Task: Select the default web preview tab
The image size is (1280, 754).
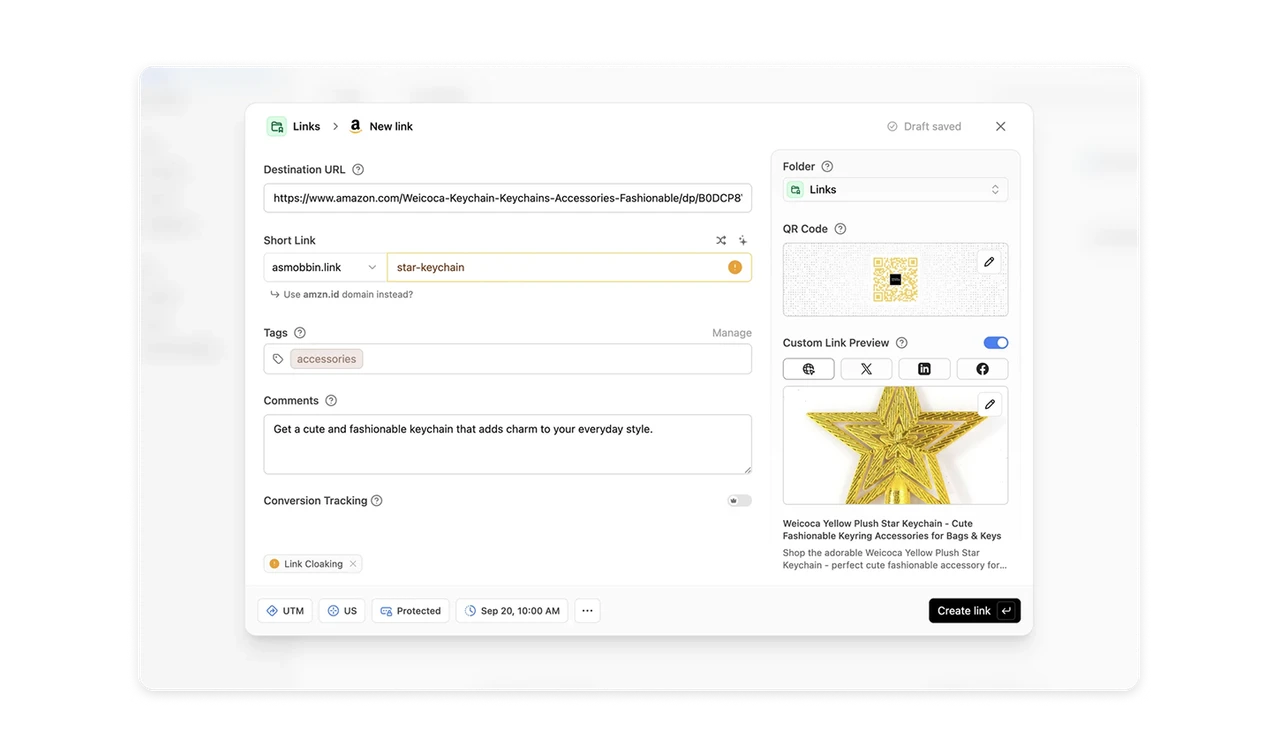Action: click(808, 369)
